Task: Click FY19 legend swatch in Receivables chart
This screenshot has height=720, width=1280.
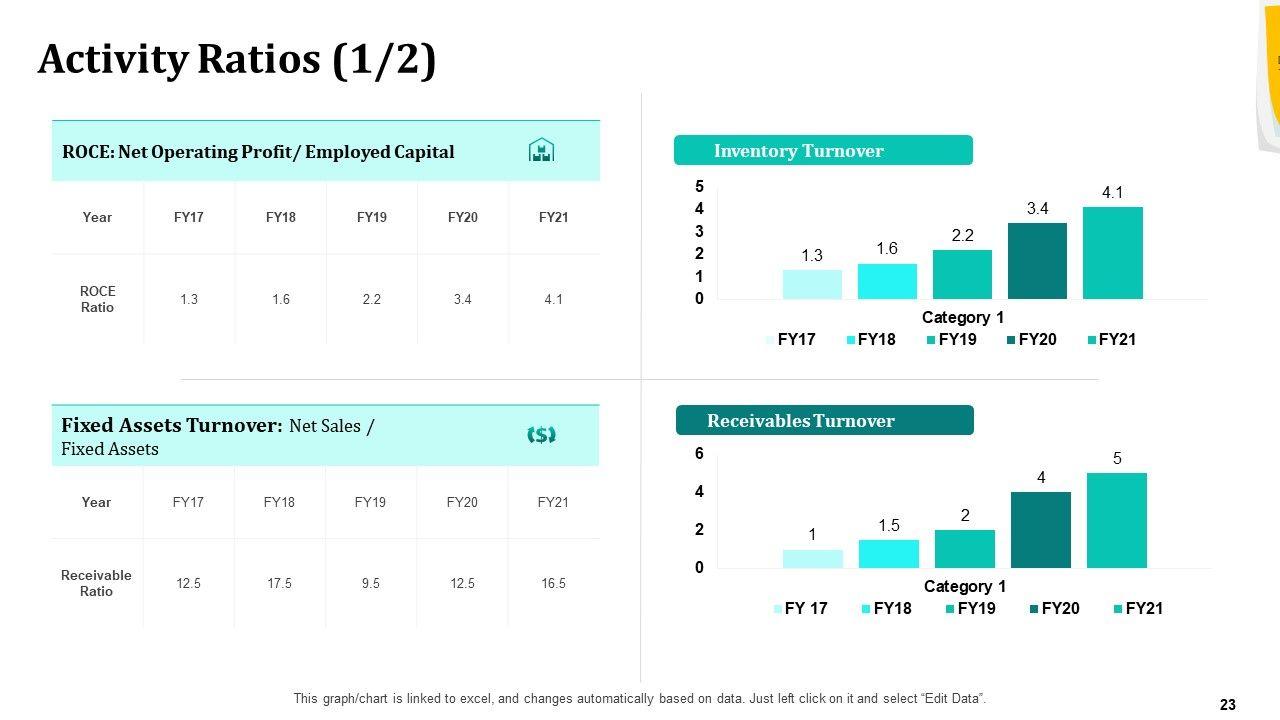Action: tap(950, 609)
